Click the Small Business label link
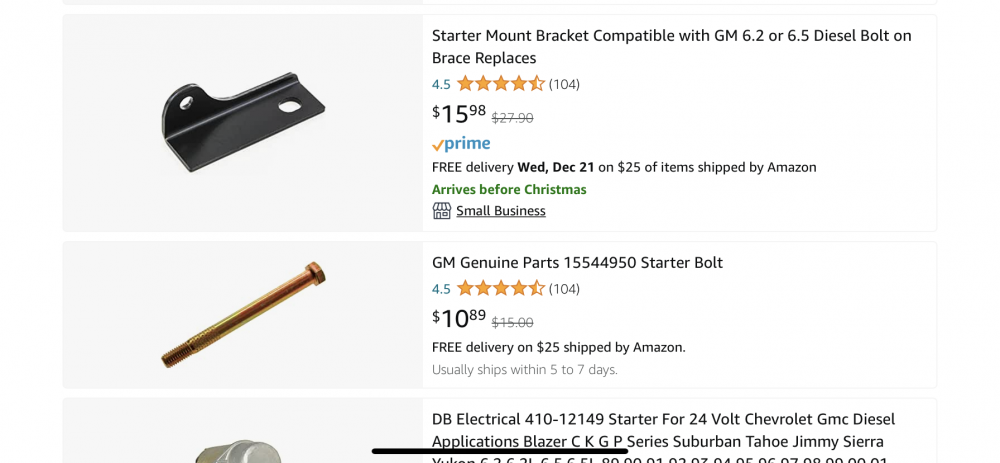The height and width of the screenshot is (463, 1000). click(500, 211)
